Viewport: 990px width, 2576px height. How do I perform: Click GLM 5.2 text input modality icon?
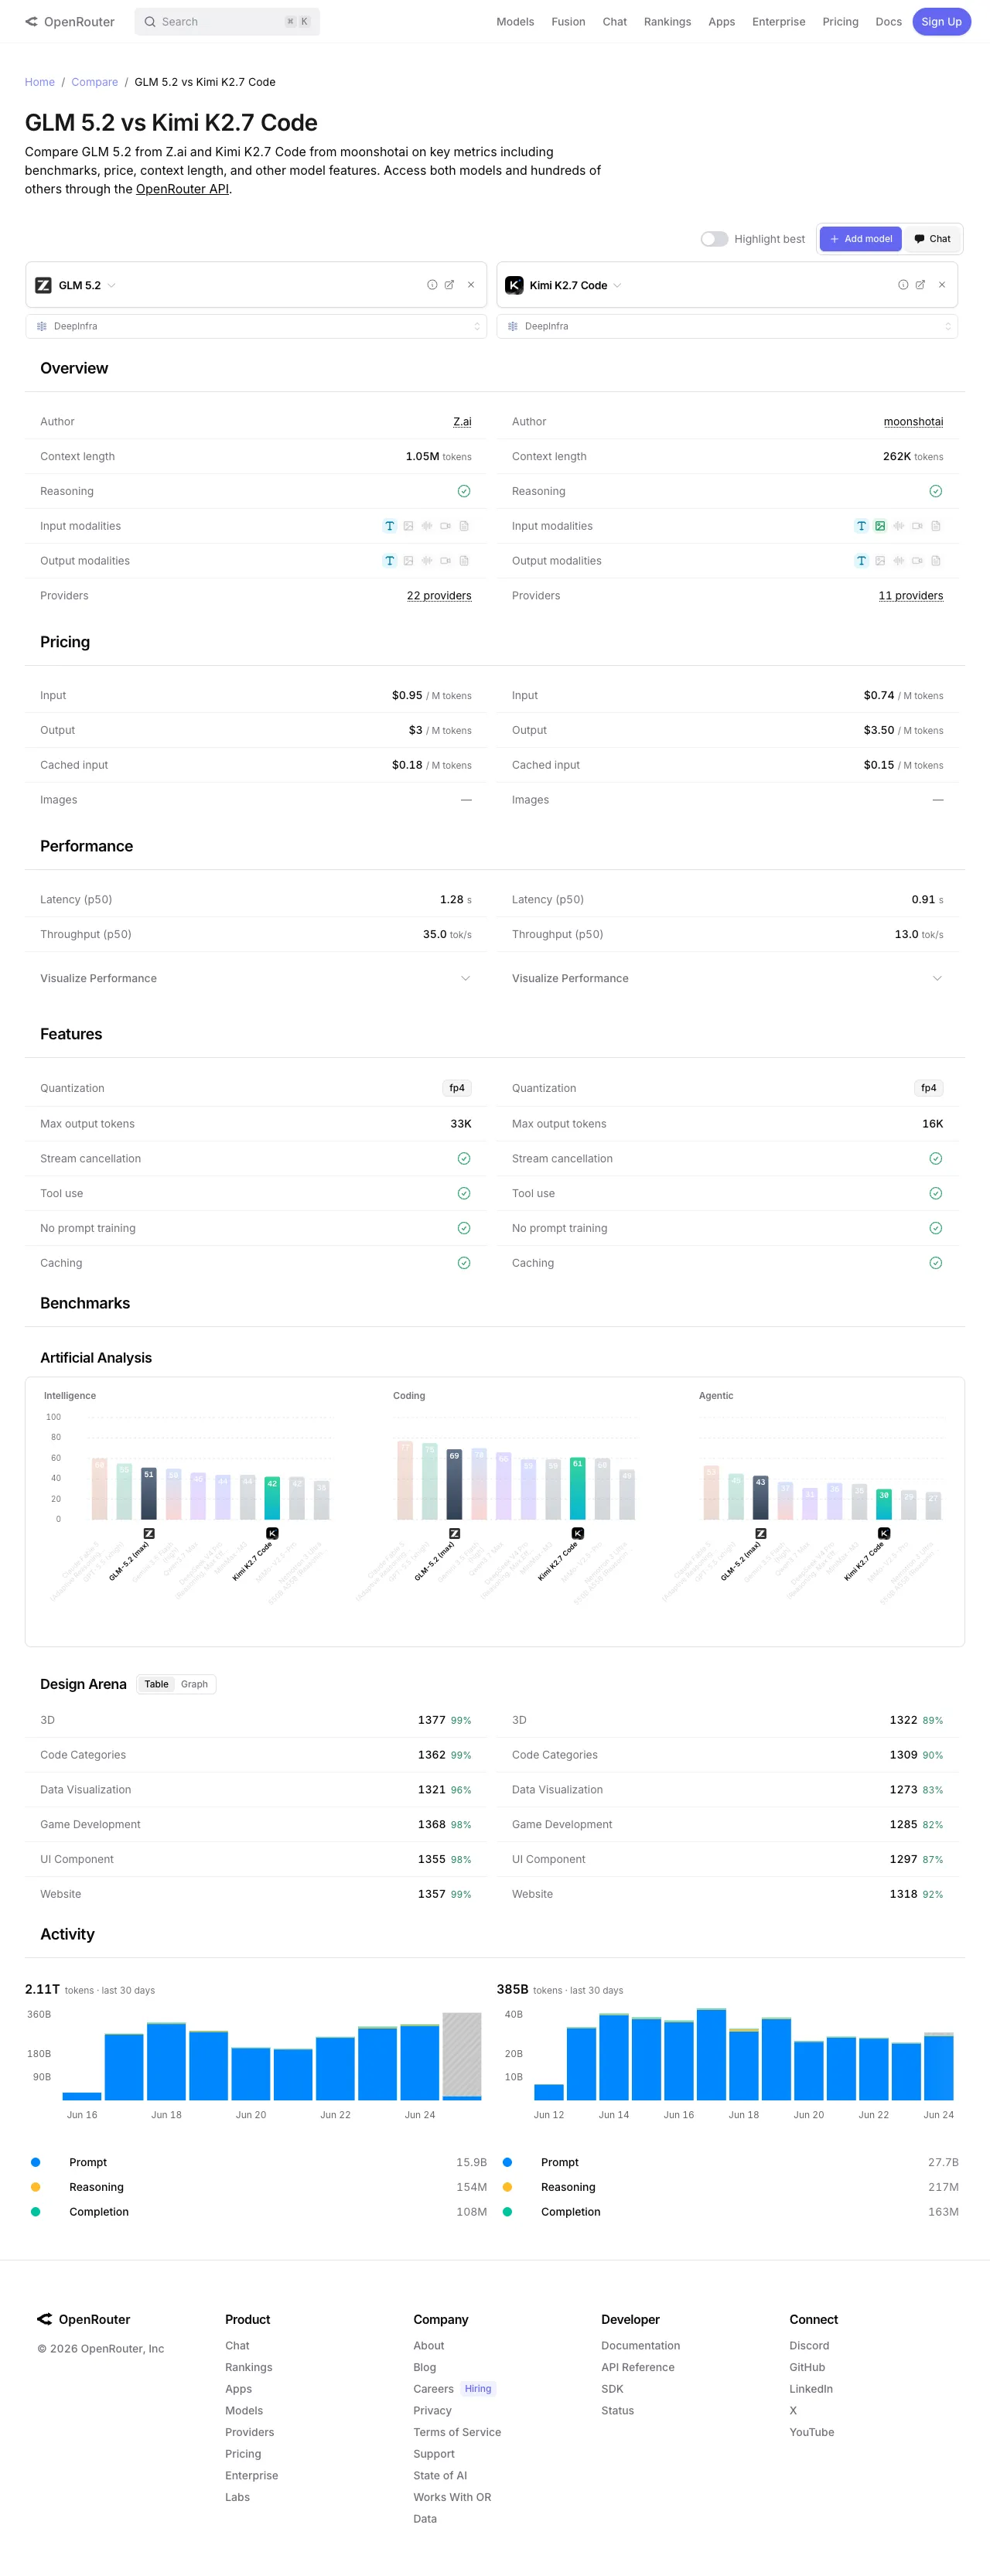pos(390,526)
